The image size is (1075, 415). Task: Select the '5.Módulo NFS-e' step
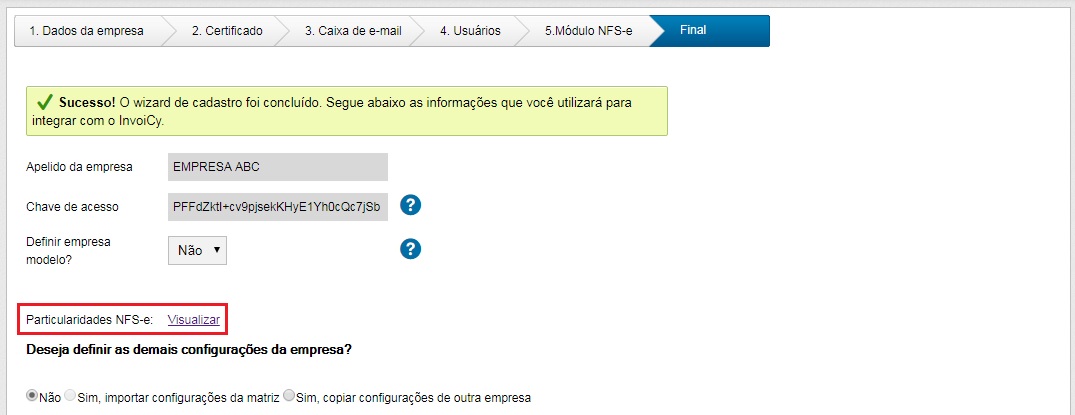pos(587,30)
